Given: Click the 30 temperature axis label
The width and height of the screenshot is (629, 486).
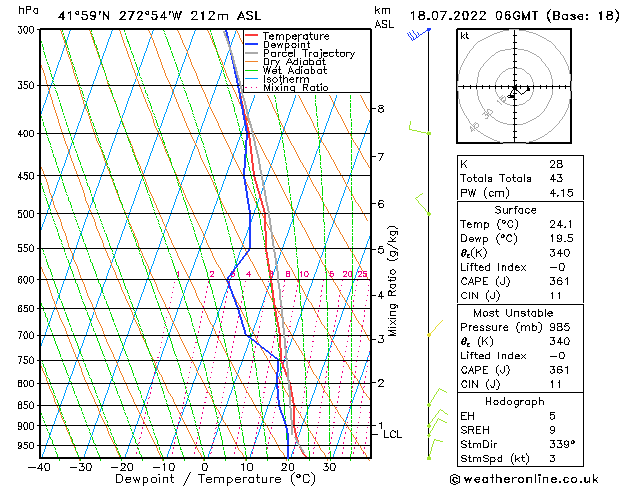Looking at the screenshot, I should (329, 467).
